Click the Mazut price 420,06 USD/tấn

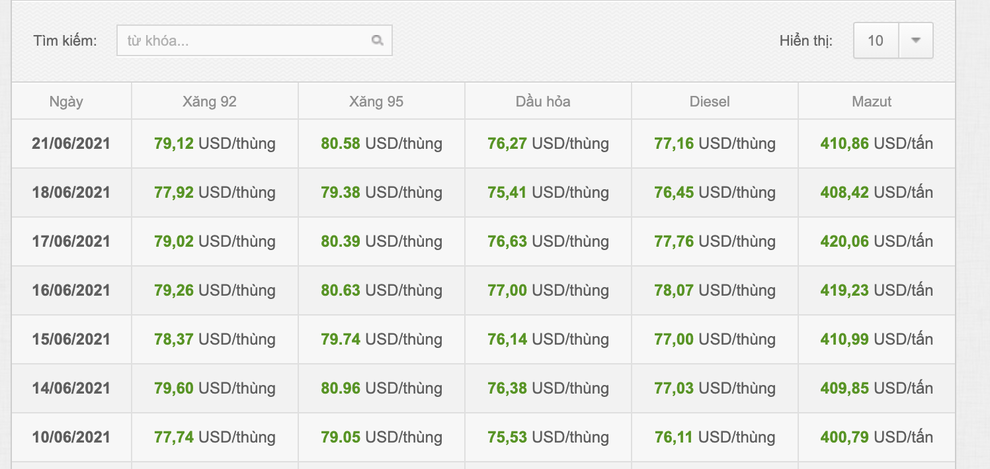(876, 242)
